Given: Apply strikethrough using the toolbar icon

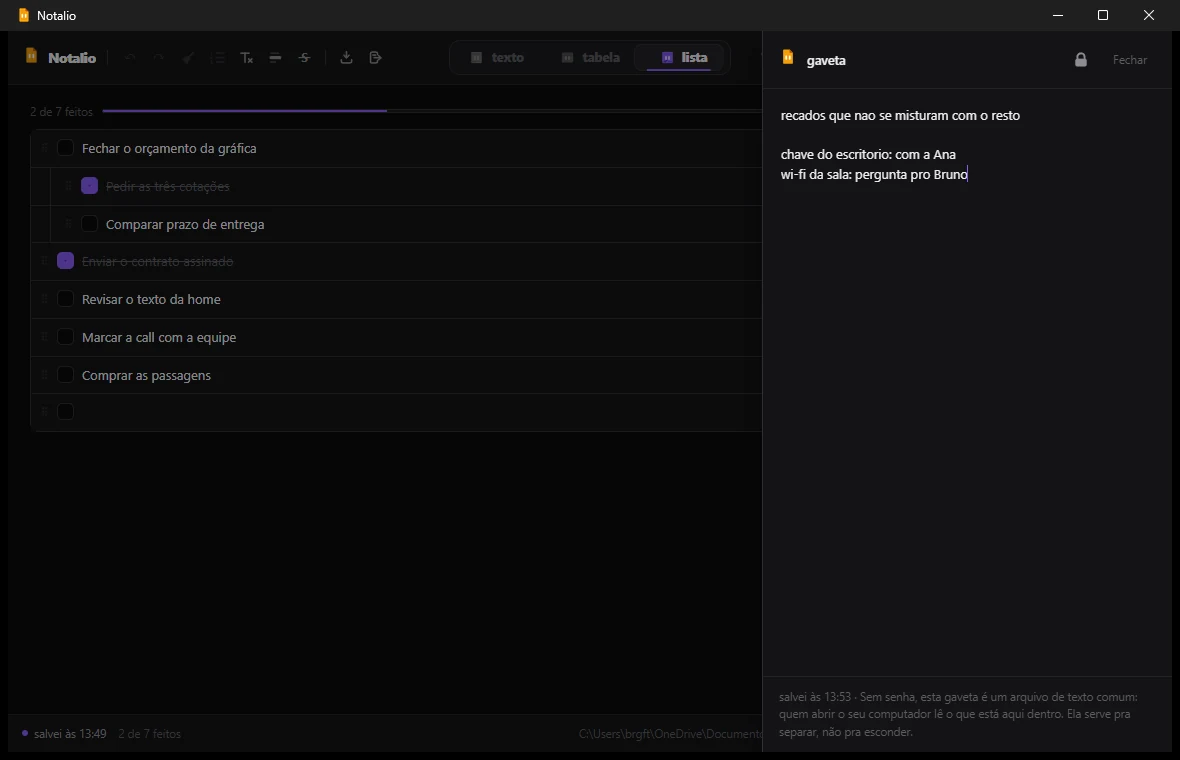Looking at the screenshot, I should (x=304, y=58).
